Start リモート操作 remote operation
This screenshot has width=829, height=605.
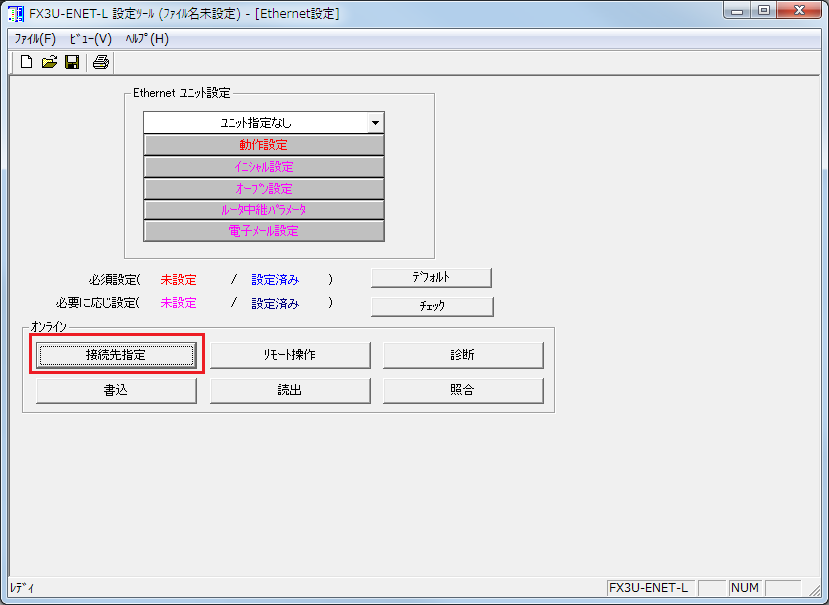click(289, 355)
